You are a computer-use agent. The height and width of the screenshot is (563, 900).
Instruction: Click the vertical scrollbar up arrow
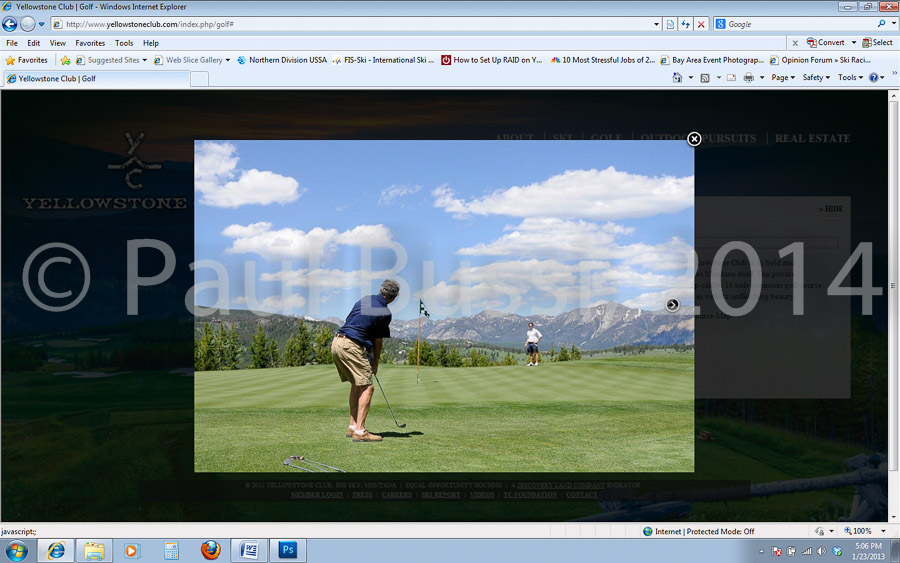click(x=894, y=96)
